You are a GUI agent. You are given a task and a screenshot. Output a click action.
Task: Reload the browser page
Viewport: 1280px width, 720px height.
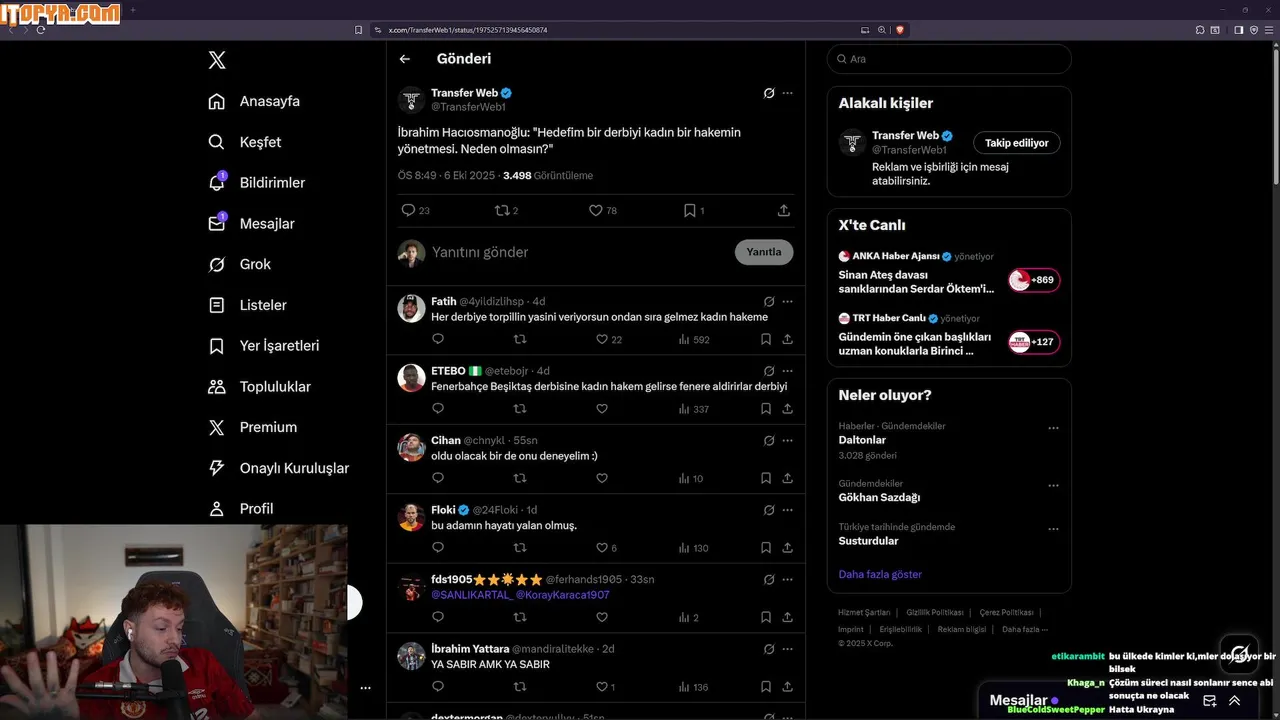[41, 30]
